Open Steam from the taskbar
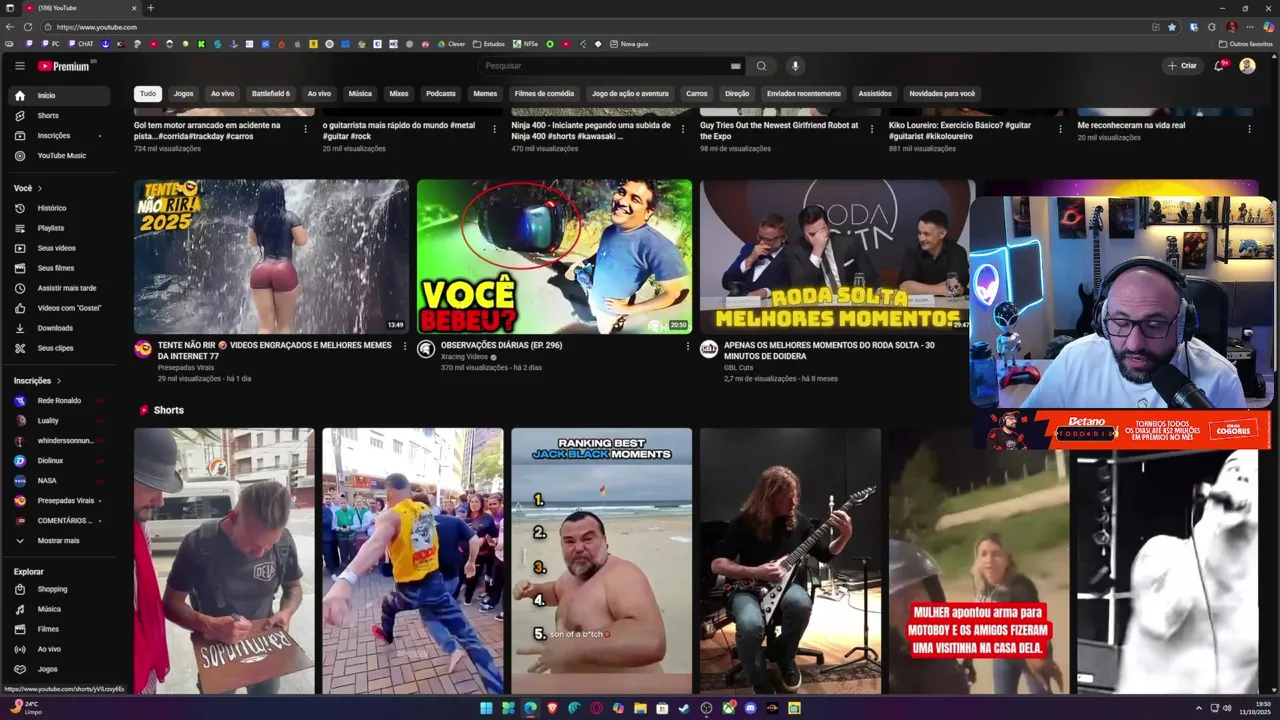This screenshot has width=1280, height=720. tap(684, 708)
